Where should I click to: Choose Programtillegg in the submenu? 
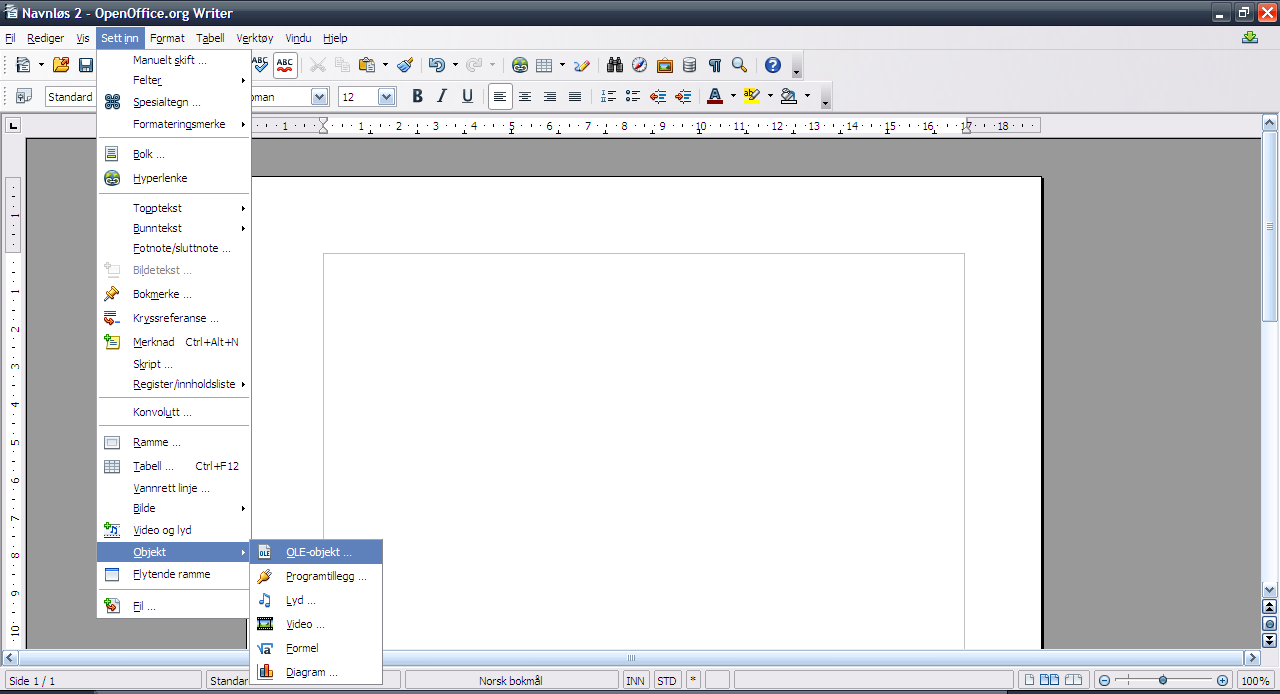pyautogui.click(x=316, y=576)
